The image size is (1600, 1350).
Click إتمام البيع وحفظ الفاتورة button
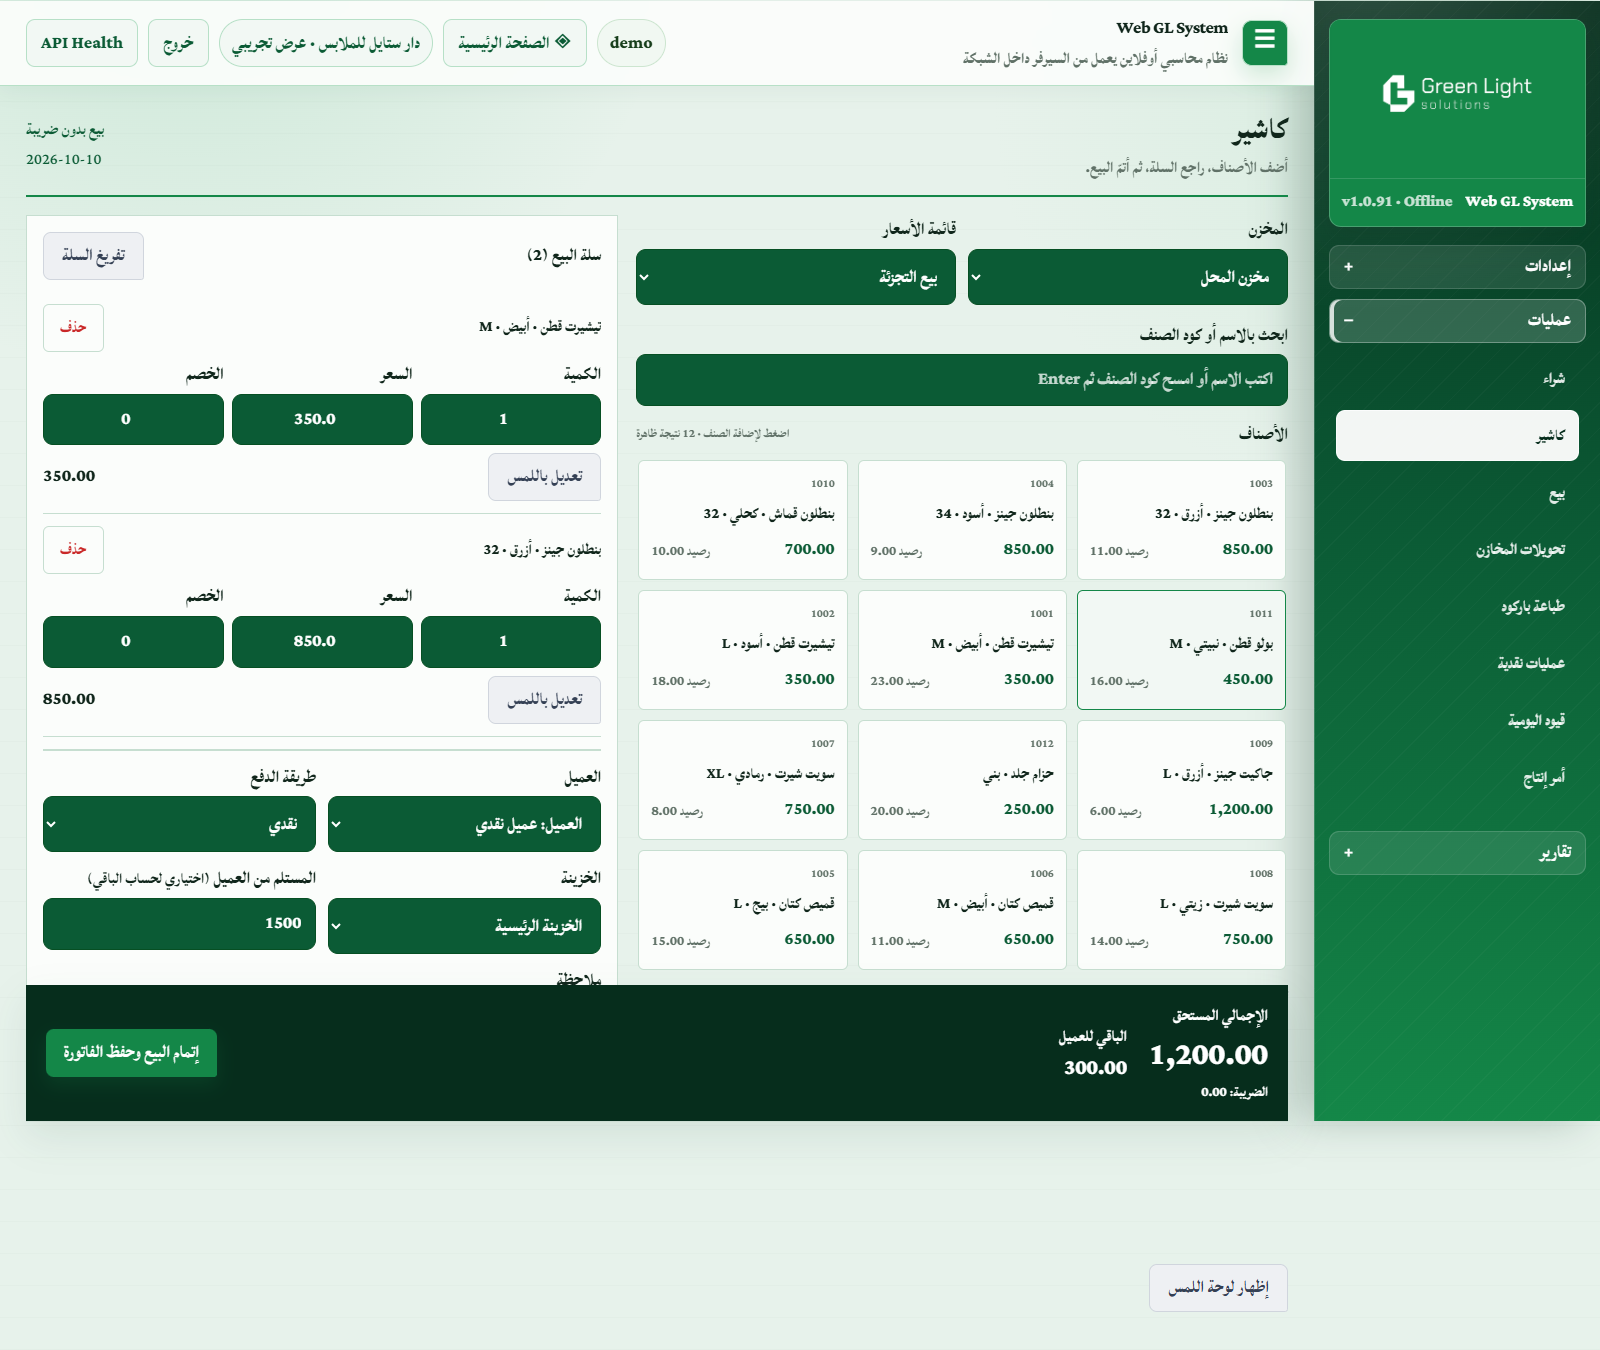[x=131, y=1053]
